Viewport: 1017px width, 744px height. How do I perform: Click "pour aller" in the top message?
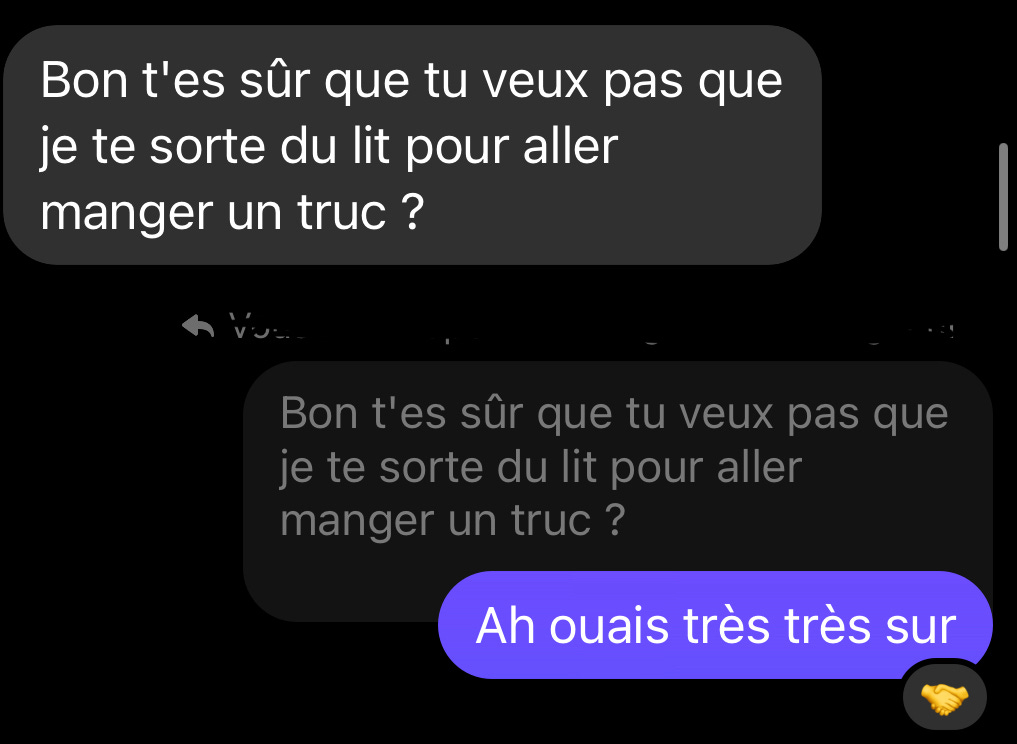pyautogui.click(x=512, y=147)
